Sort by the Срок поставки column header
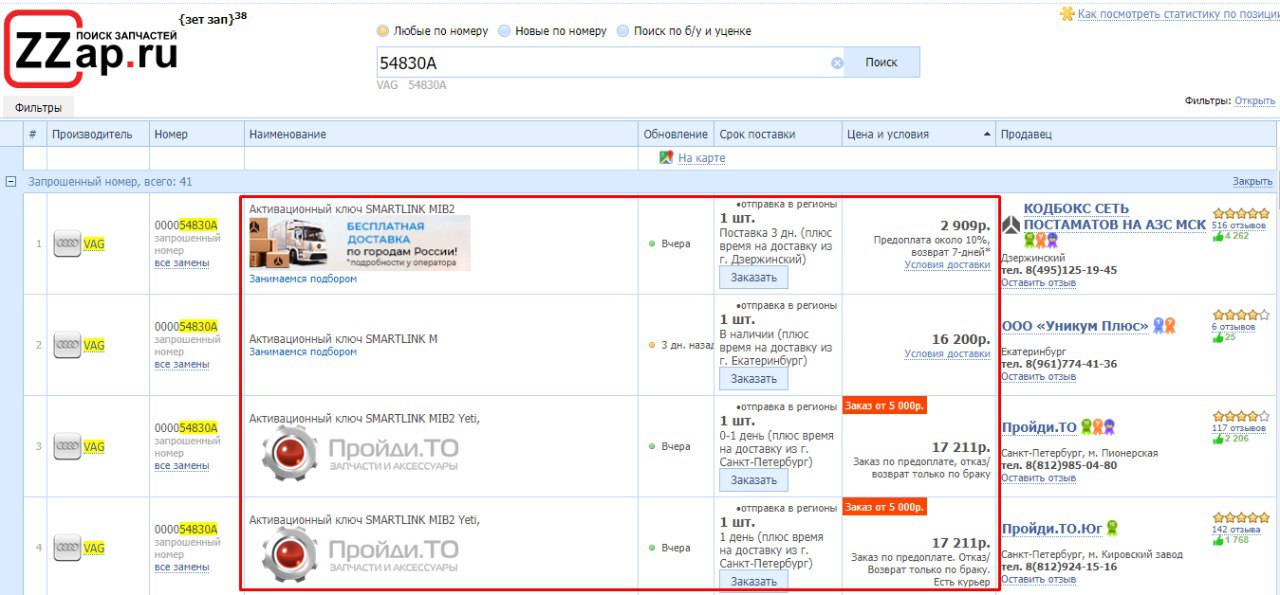Screen dimensions: 1280x595 (778, 134)
